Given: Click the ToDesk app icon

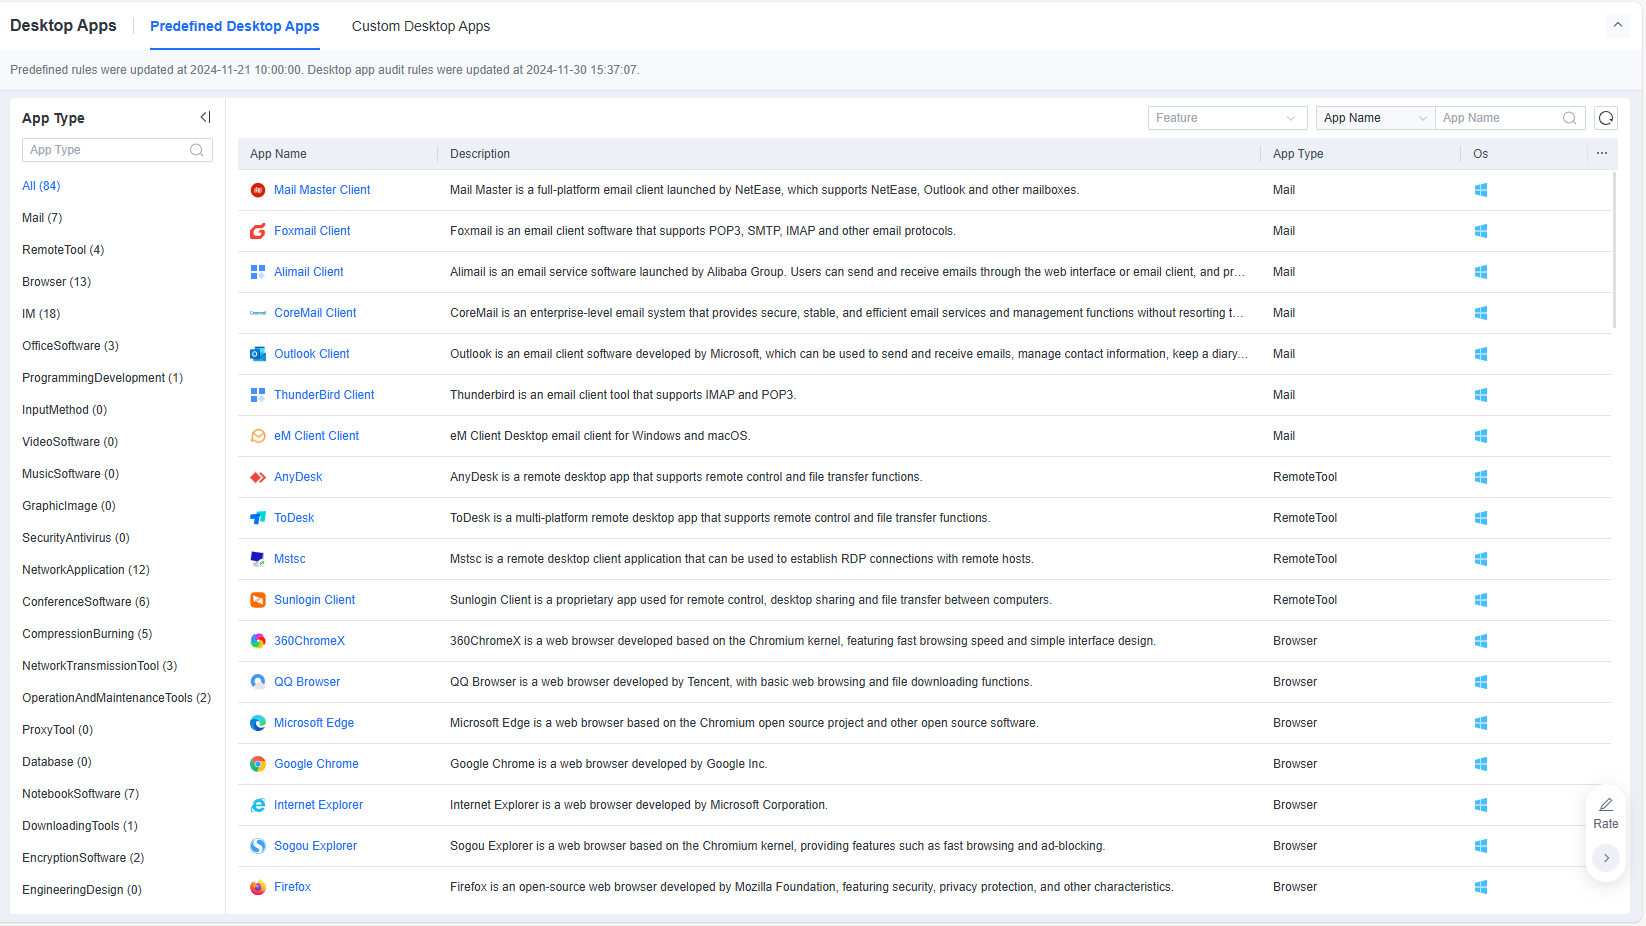Looking at the screenshot, I should (258, 518).
